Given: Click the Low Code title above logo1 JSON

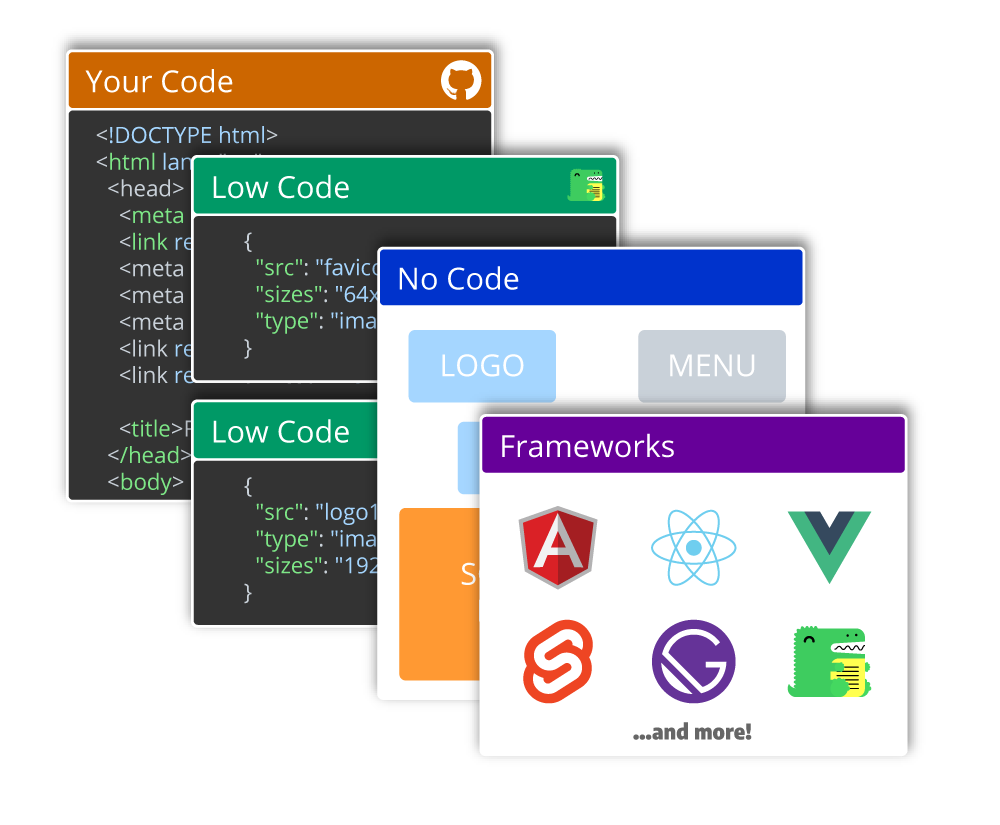Looking at the screenshot, I should (280, 432).
